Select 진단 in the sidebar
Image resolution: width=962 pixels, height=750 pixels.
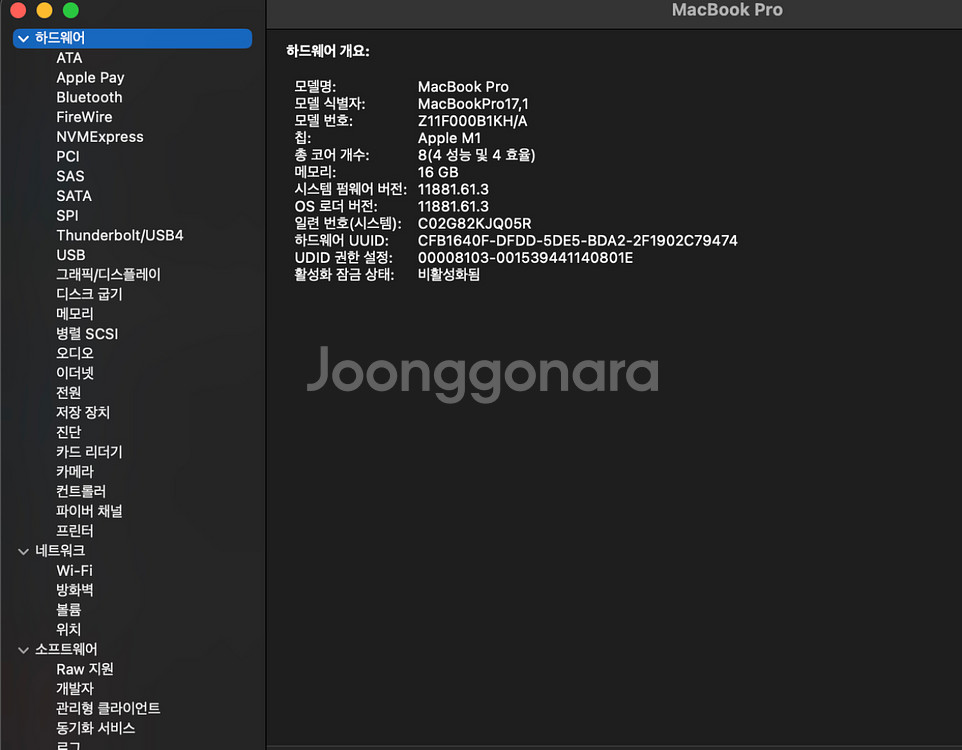(x=68, y=432)
